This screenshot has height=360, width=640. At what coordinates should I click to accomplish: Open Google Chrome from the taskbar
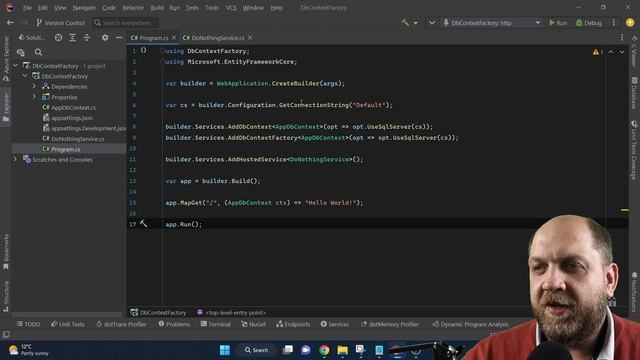pos(324,350)
